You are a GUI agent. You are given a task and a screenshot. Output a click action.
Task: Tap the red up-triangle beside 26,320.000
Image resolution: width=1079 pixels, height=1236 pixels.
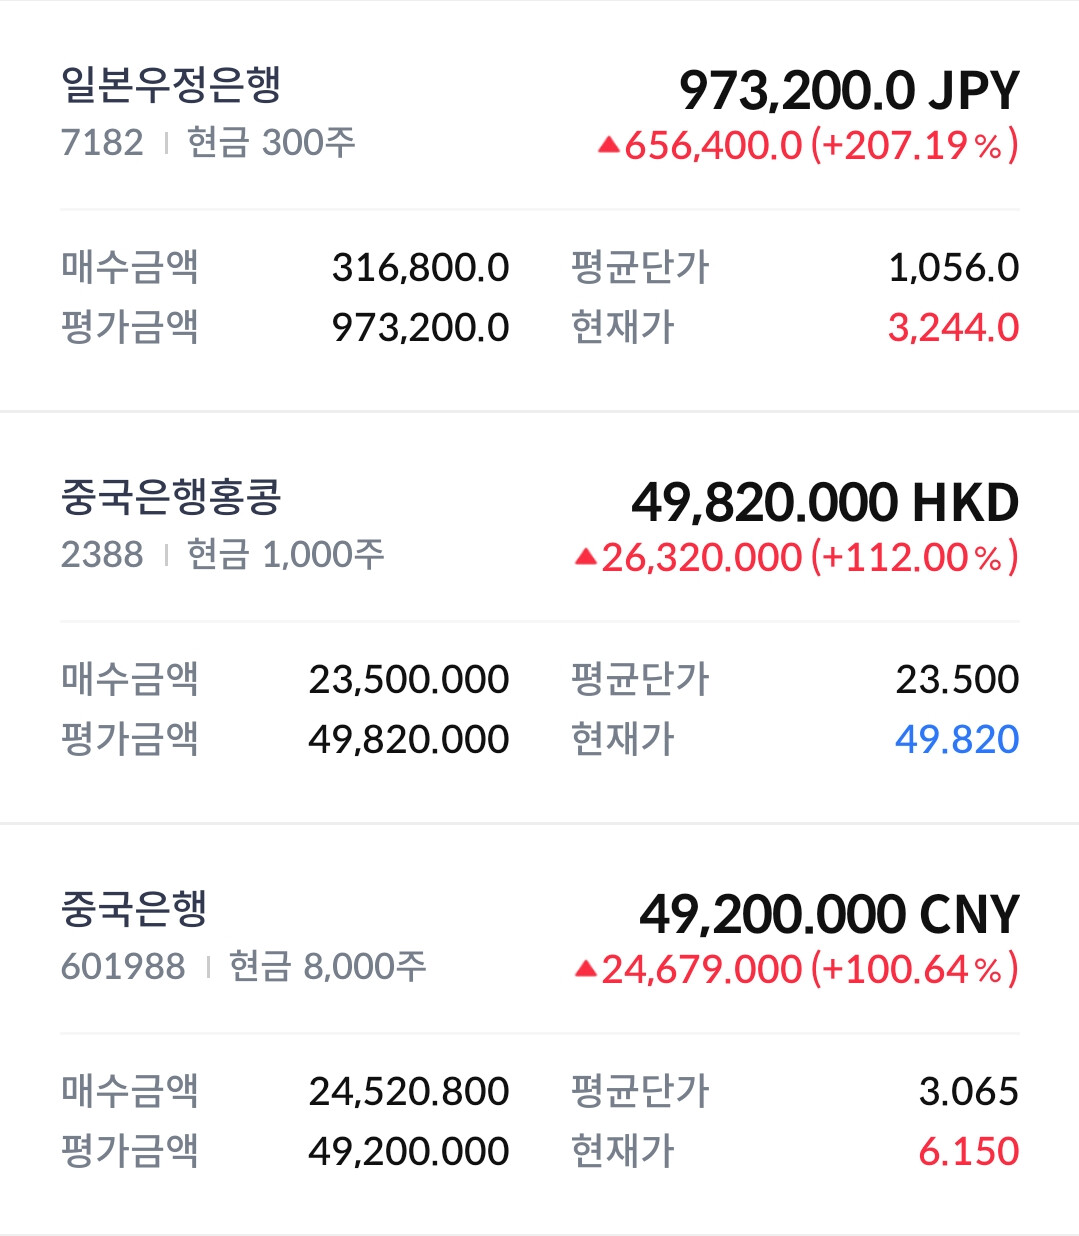tap(586, 558)
